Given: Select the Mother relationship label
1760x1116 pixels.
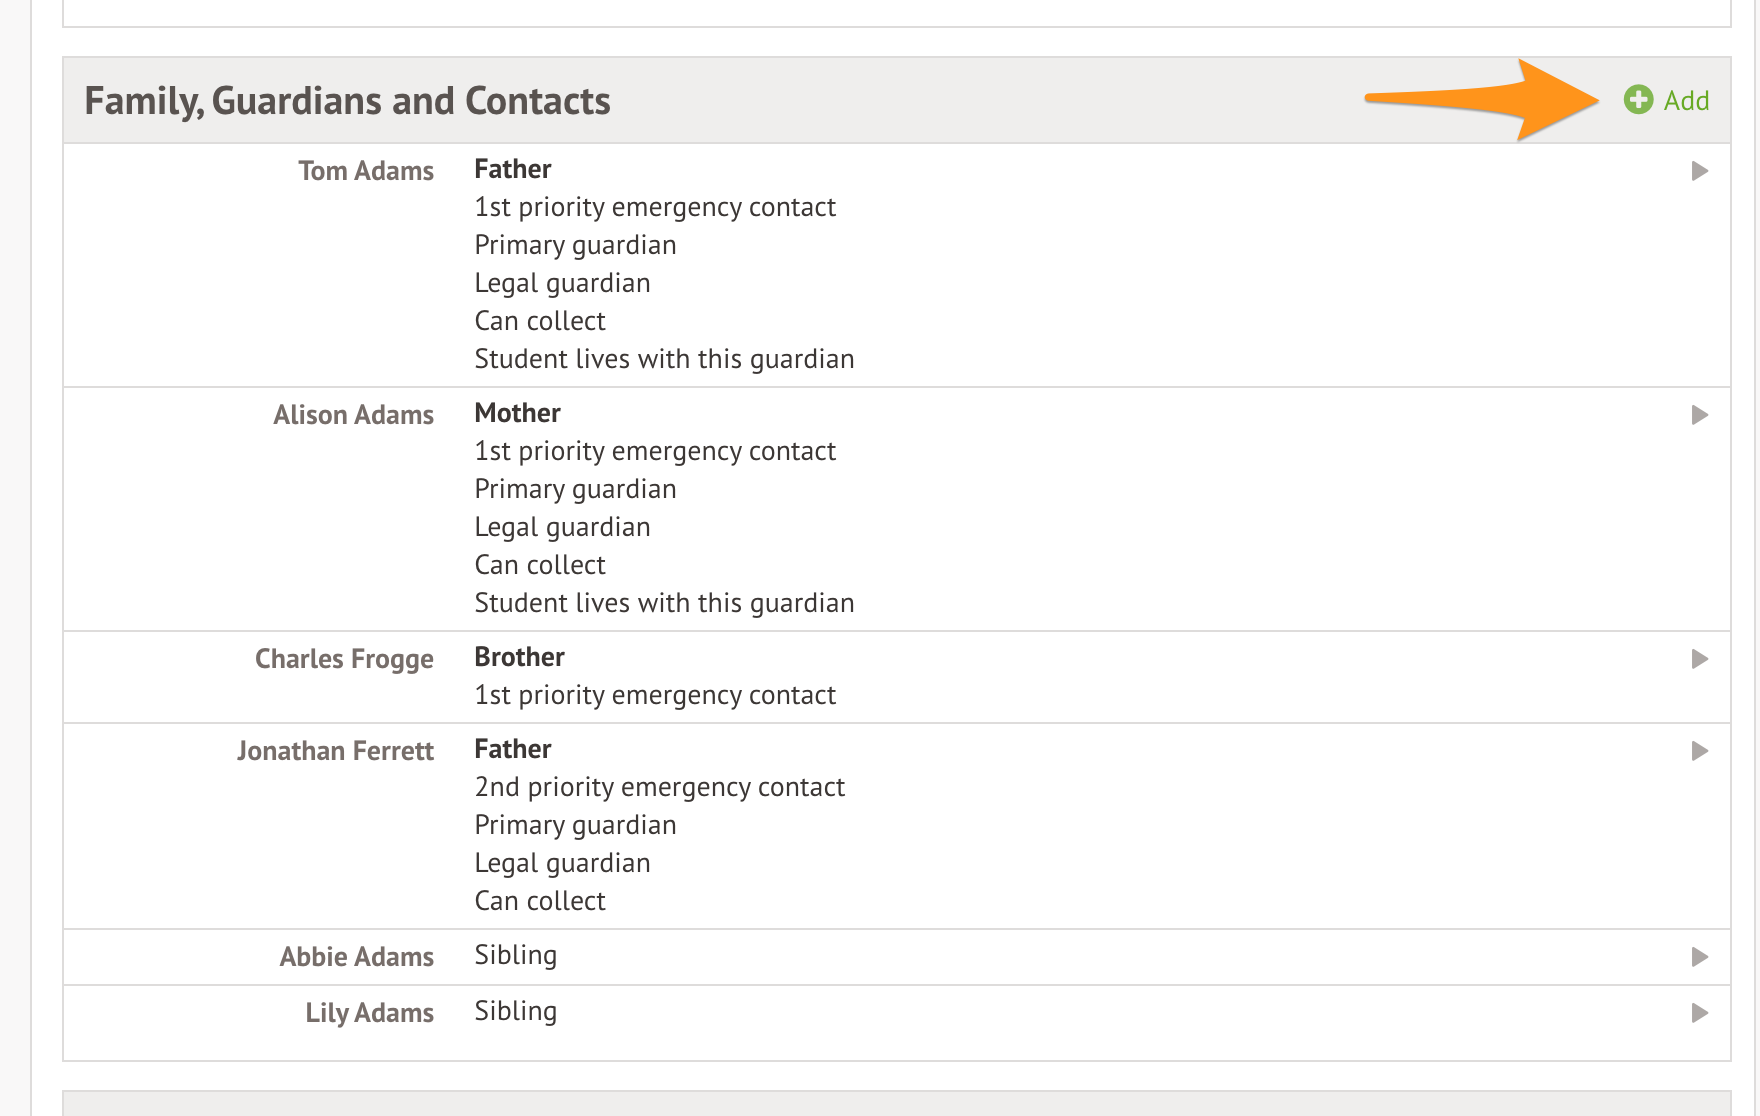Looking at the screenshot, I should point(517,413).
